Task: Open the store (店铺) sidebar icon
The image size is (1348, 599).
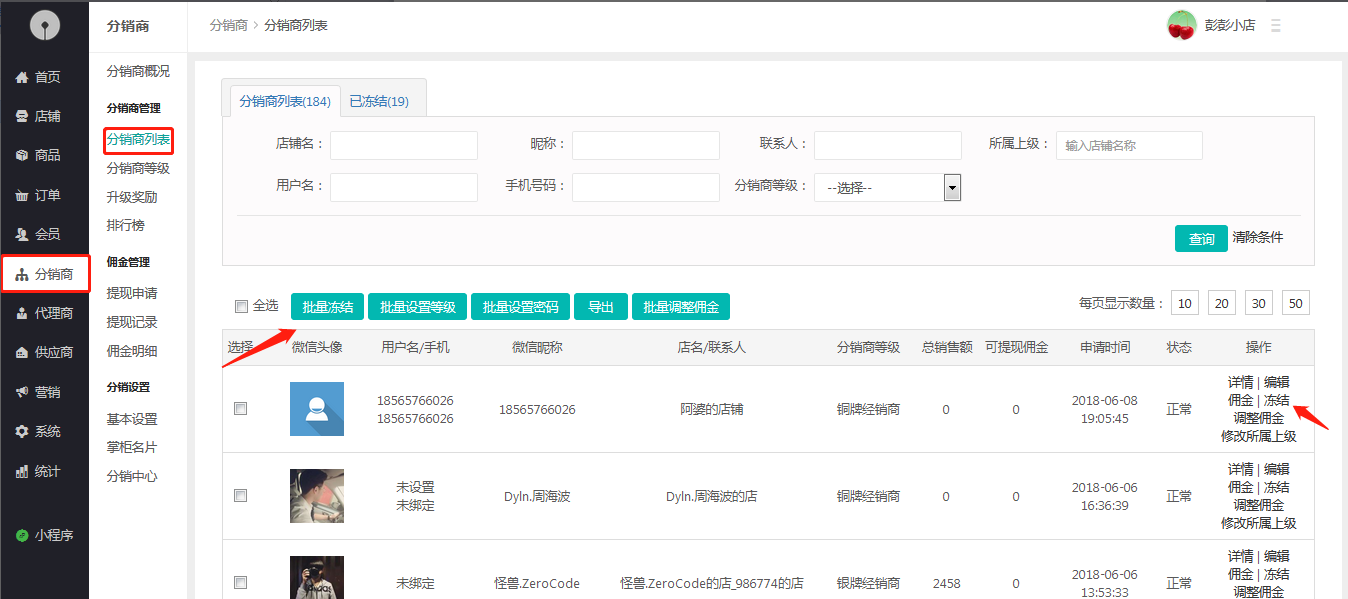Action: pos(22,116)
